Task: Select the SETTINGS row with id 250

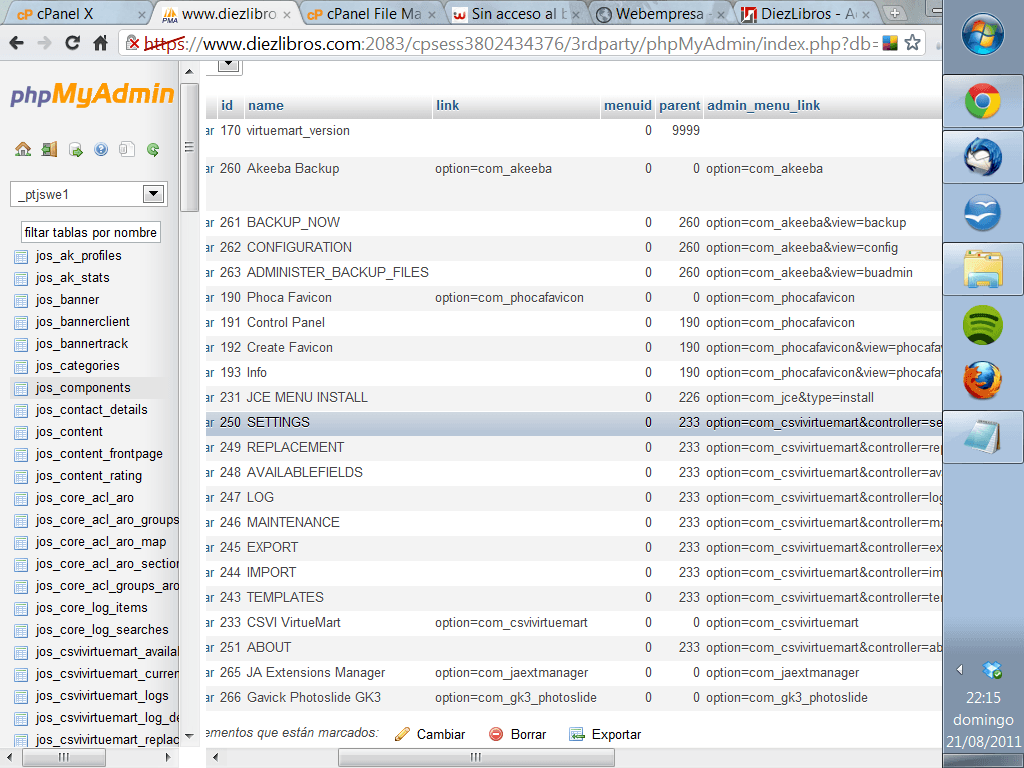Action: (x=573, y=423)
